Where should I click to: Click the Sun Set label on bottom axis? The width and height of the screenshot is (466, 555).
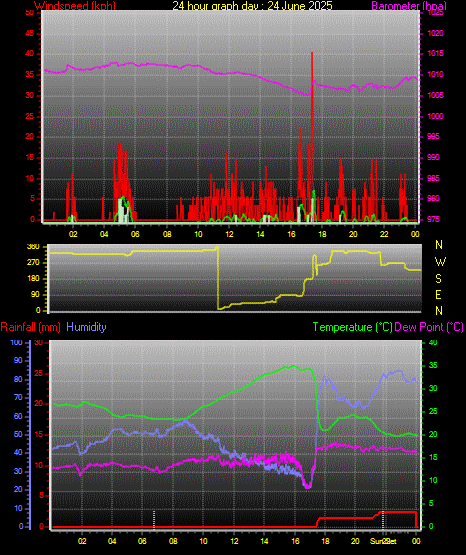(384, 541)
